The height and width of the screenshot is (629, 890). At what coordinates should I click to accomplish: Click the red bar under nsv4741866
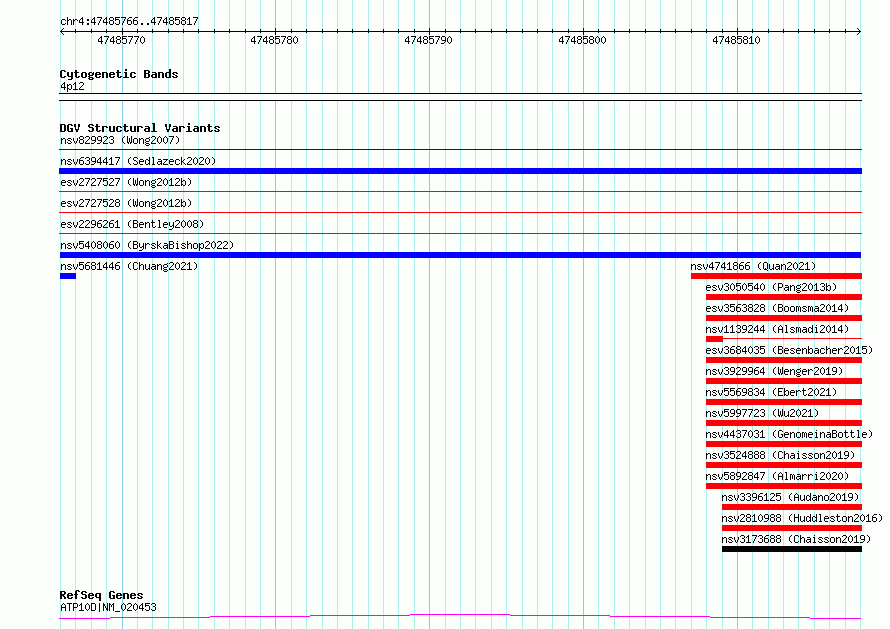[x=776, y=276]
